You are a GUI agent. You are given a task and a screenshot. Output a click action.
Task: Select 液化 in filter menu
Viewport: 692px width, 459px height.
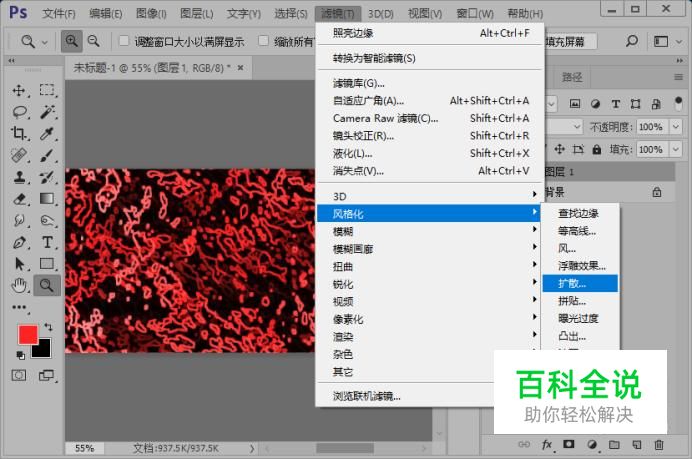click(430, 153)
